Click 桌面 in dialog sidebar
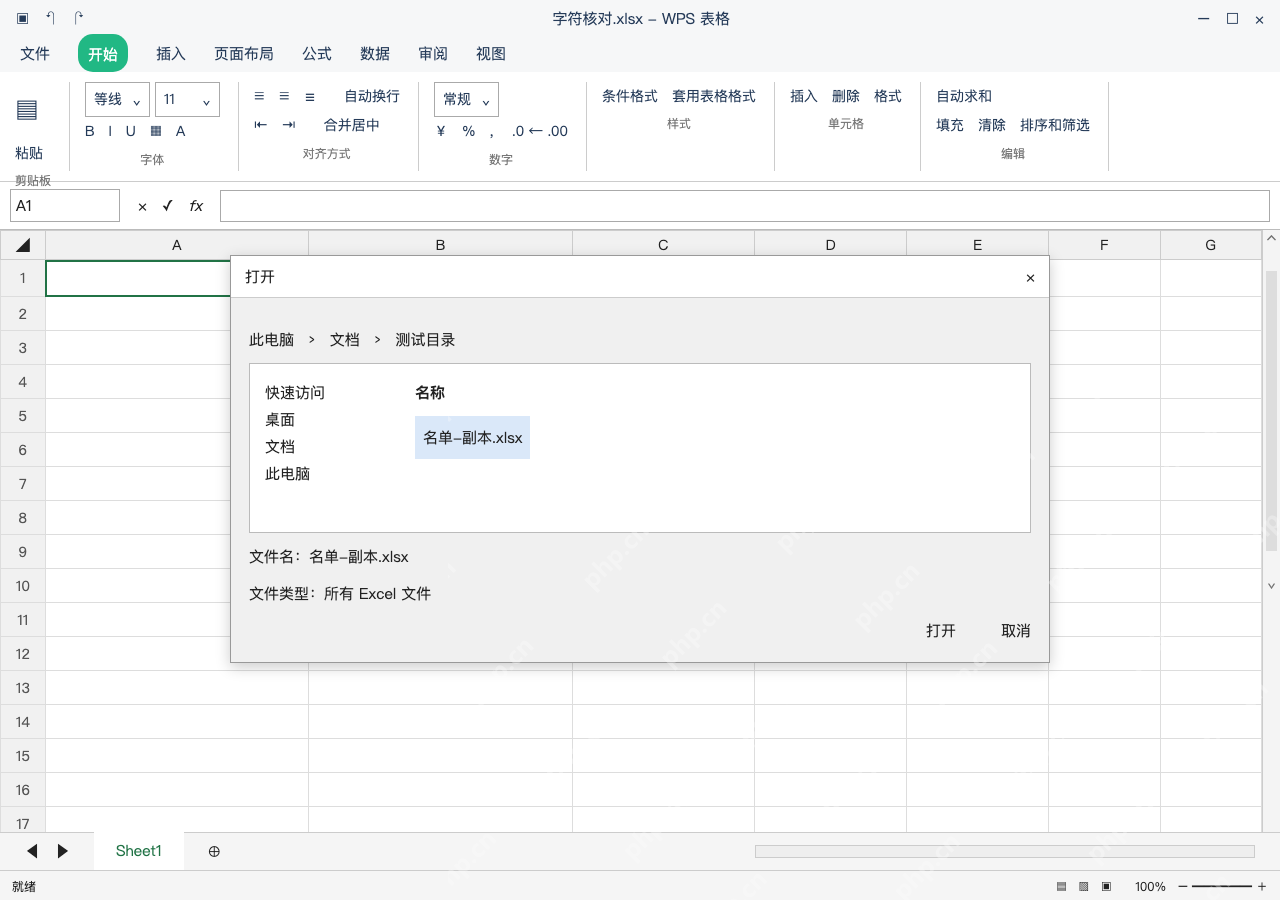 [x=280, y=420]
